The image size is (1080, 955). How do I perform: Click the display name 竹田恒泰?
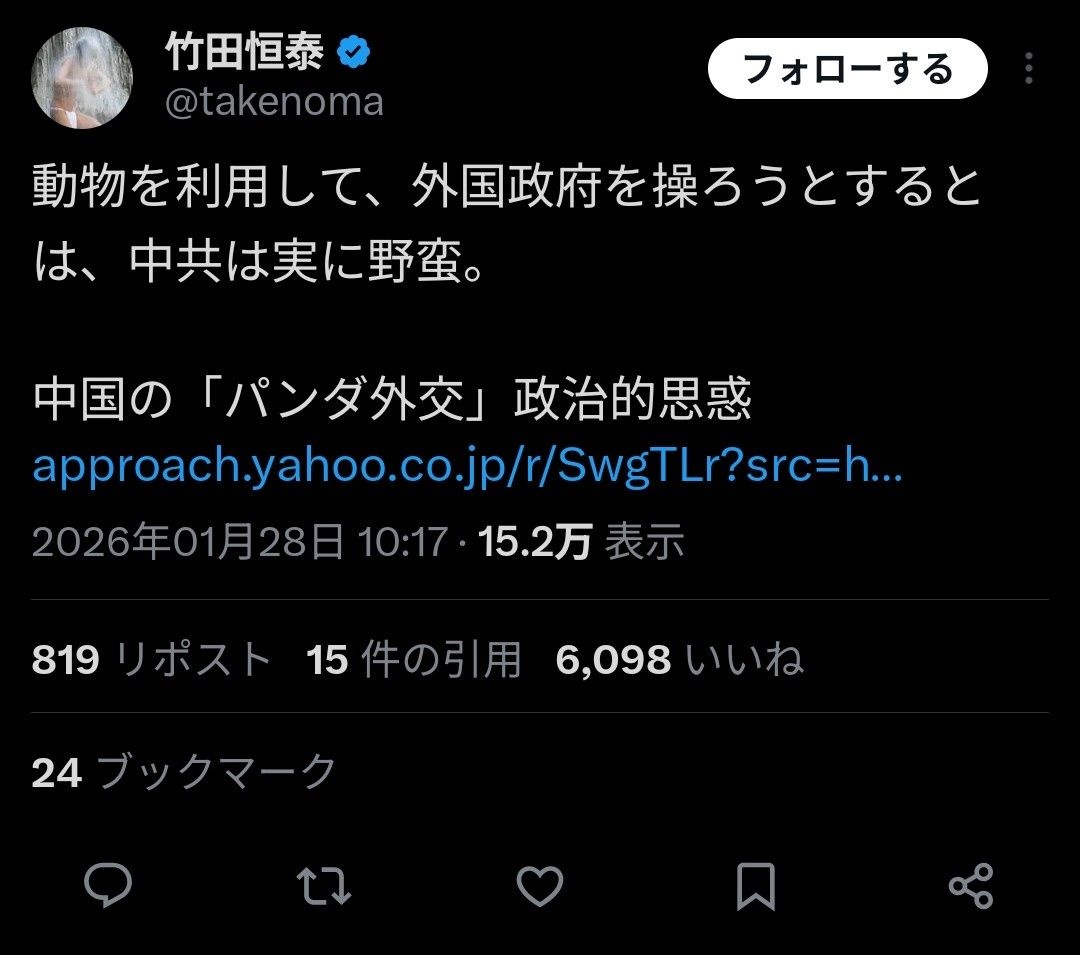point(245,52)
